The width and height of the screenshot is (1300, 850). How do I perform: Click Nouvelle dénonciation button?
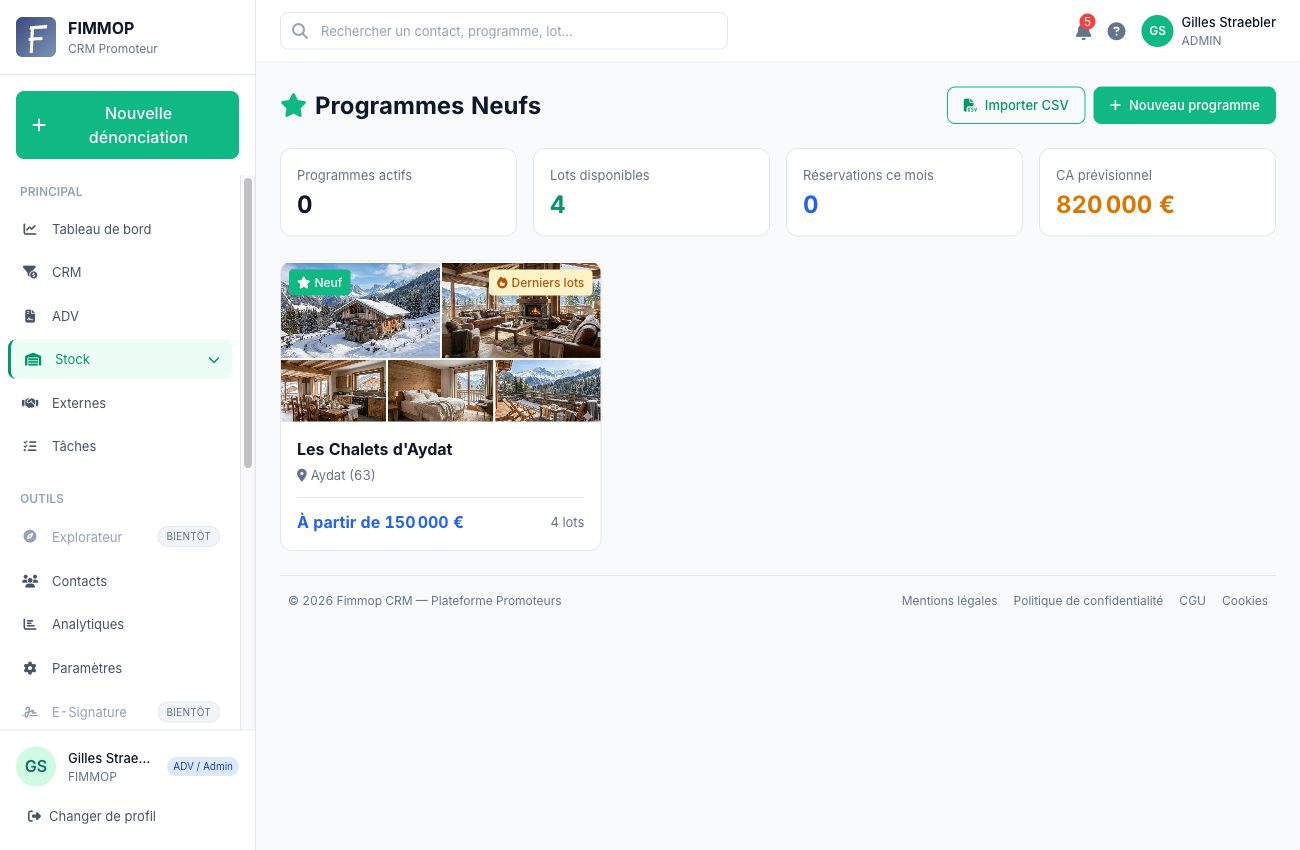click(x=127, y=125)
